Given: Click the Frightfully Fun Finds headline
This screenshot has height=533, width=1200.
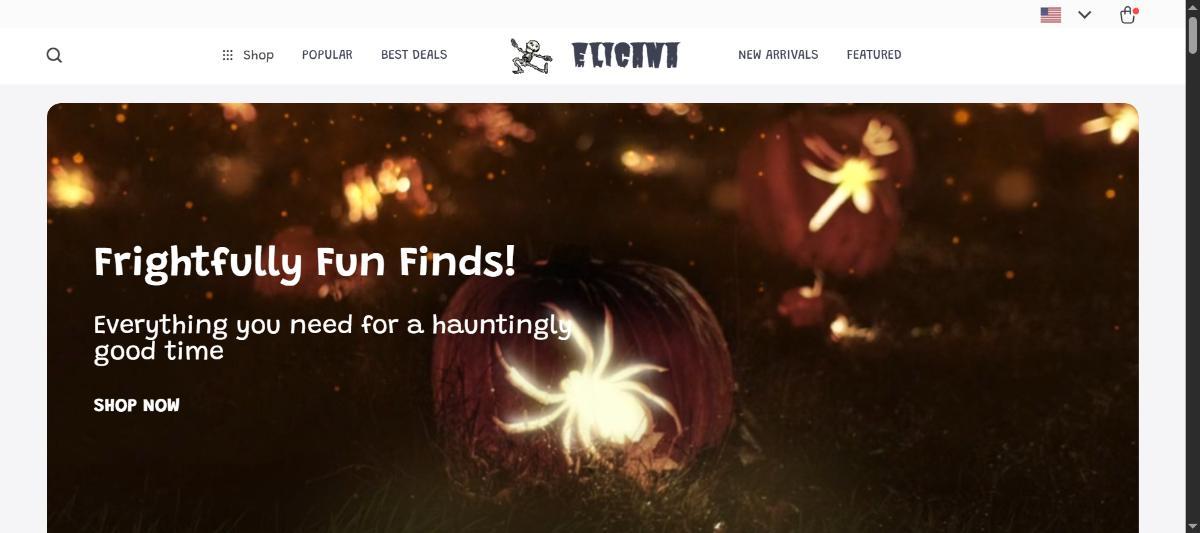Looking at the screenshot, I should pos(305,262).
